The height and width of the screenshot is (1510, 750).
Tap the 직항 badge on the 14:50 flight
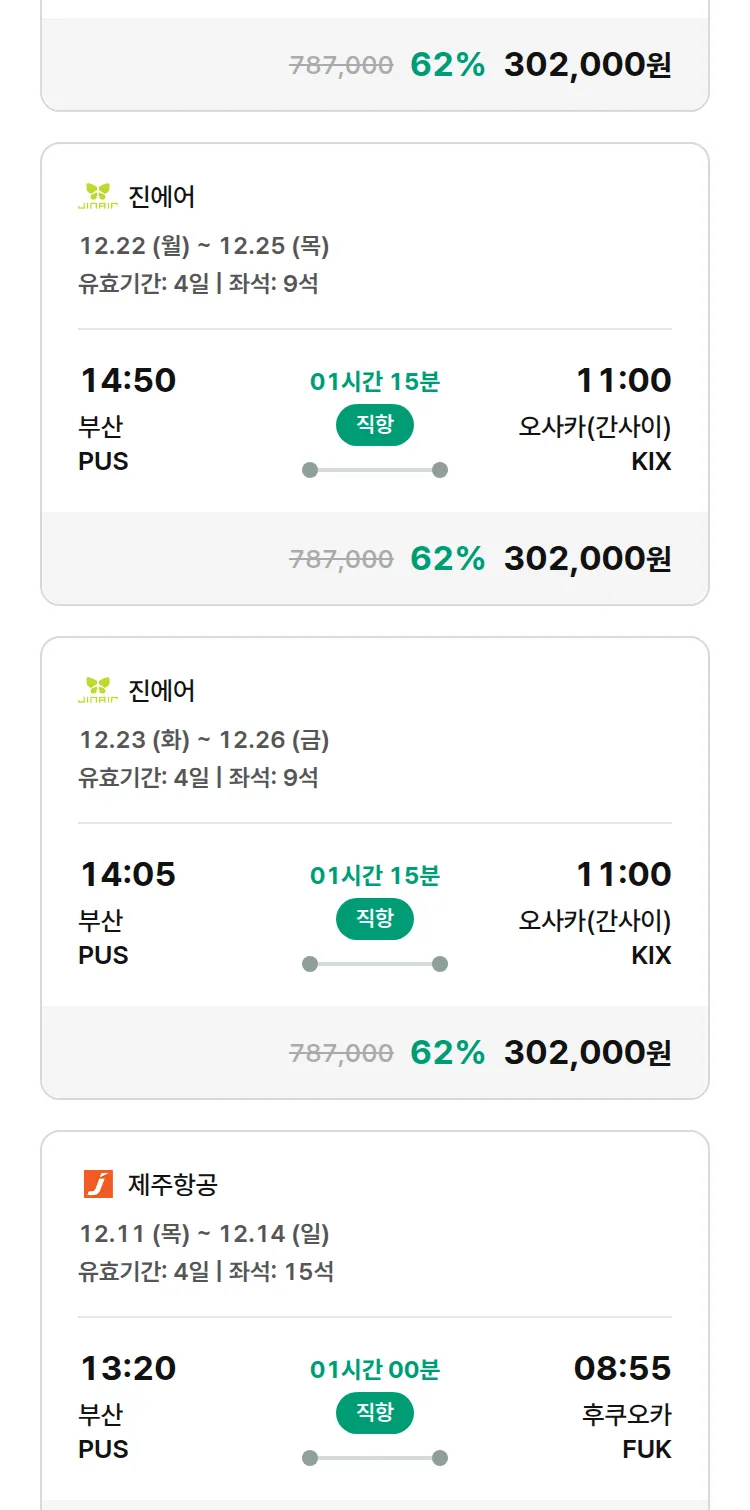375,425
